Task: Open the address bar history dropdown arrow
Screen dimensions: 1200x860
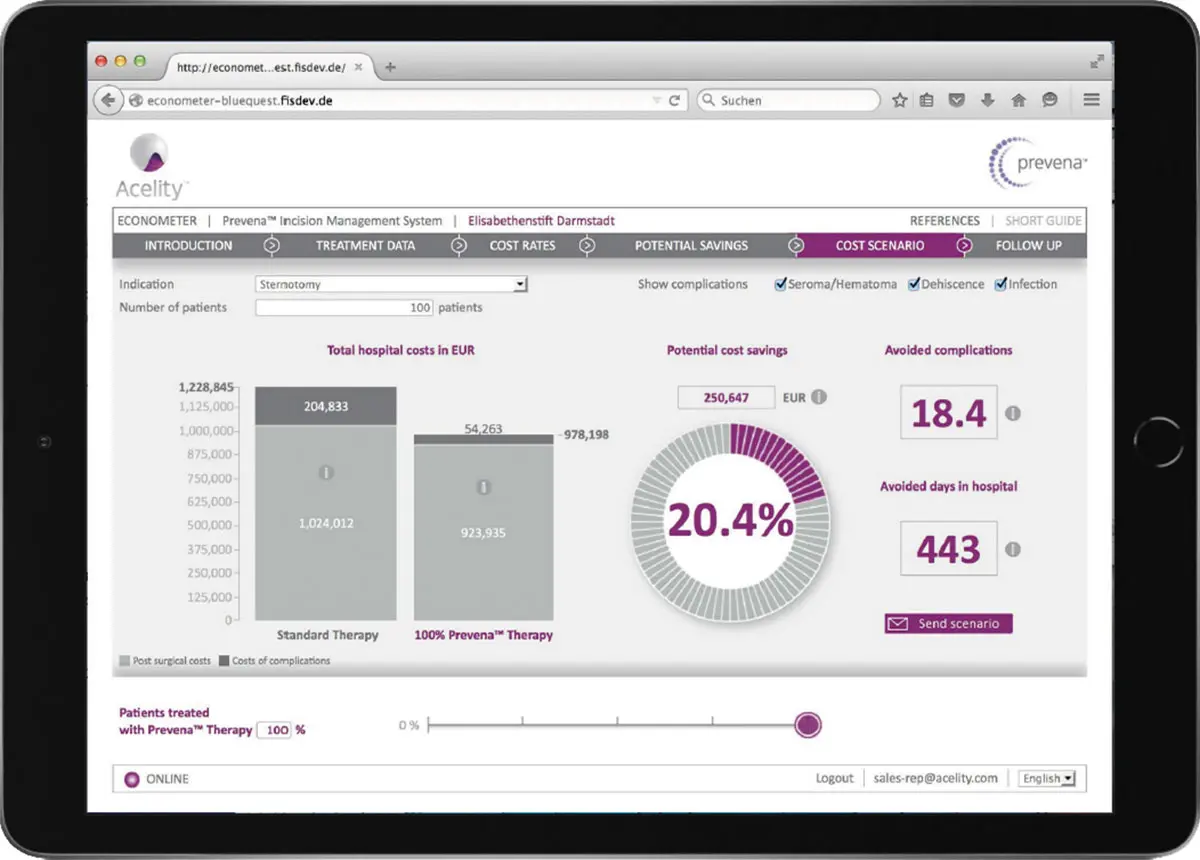Action: coord(656,101)
